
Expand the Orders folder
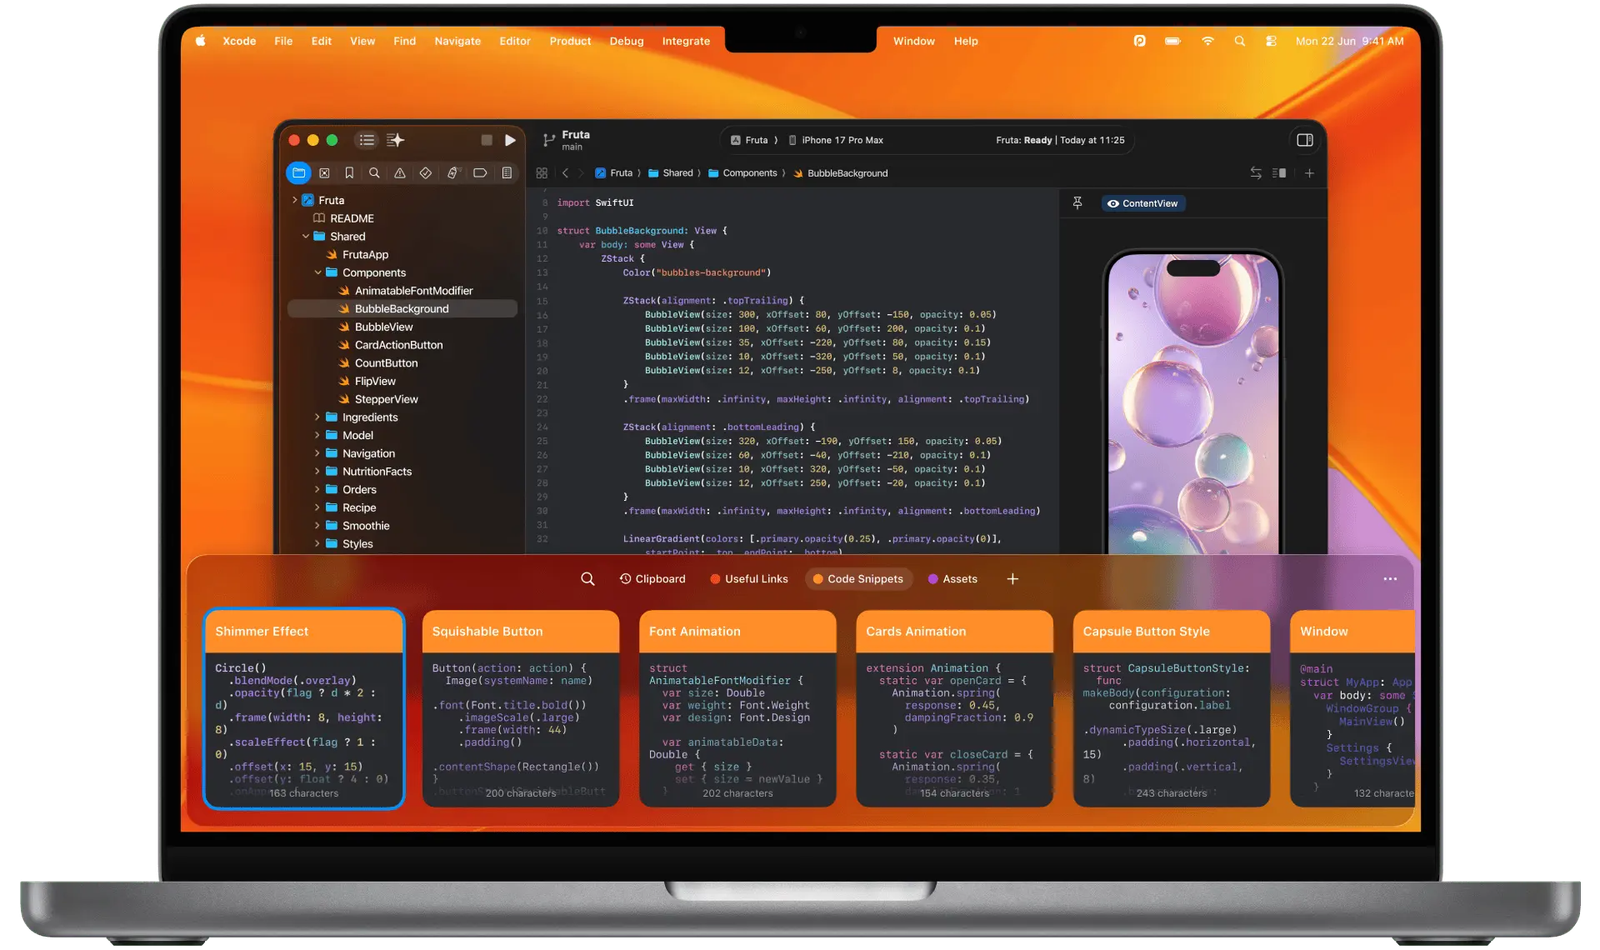318,489
